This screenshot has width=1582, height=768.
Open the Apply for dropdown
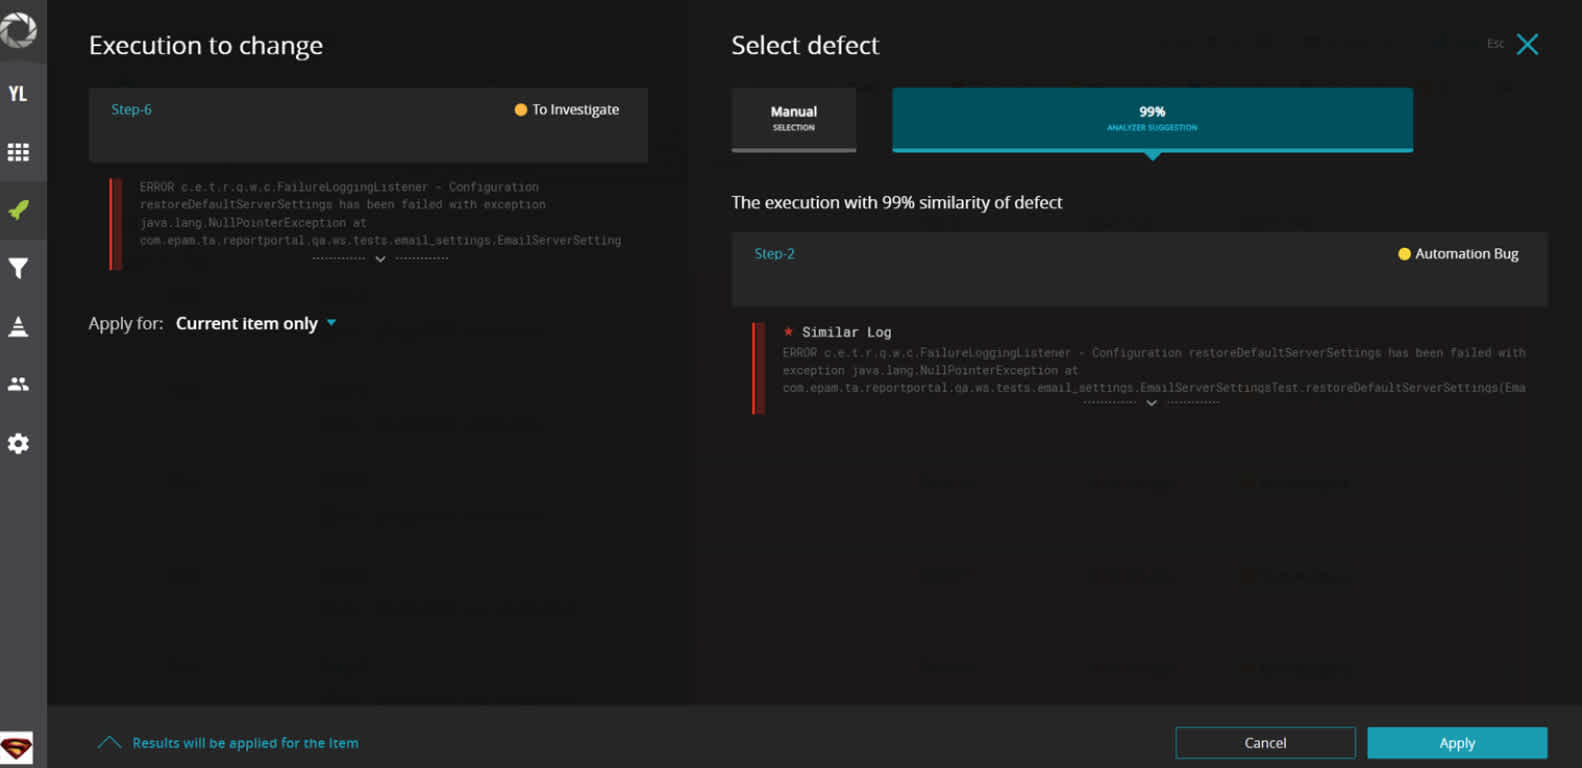pyautogui.click(x=256, y=323)
